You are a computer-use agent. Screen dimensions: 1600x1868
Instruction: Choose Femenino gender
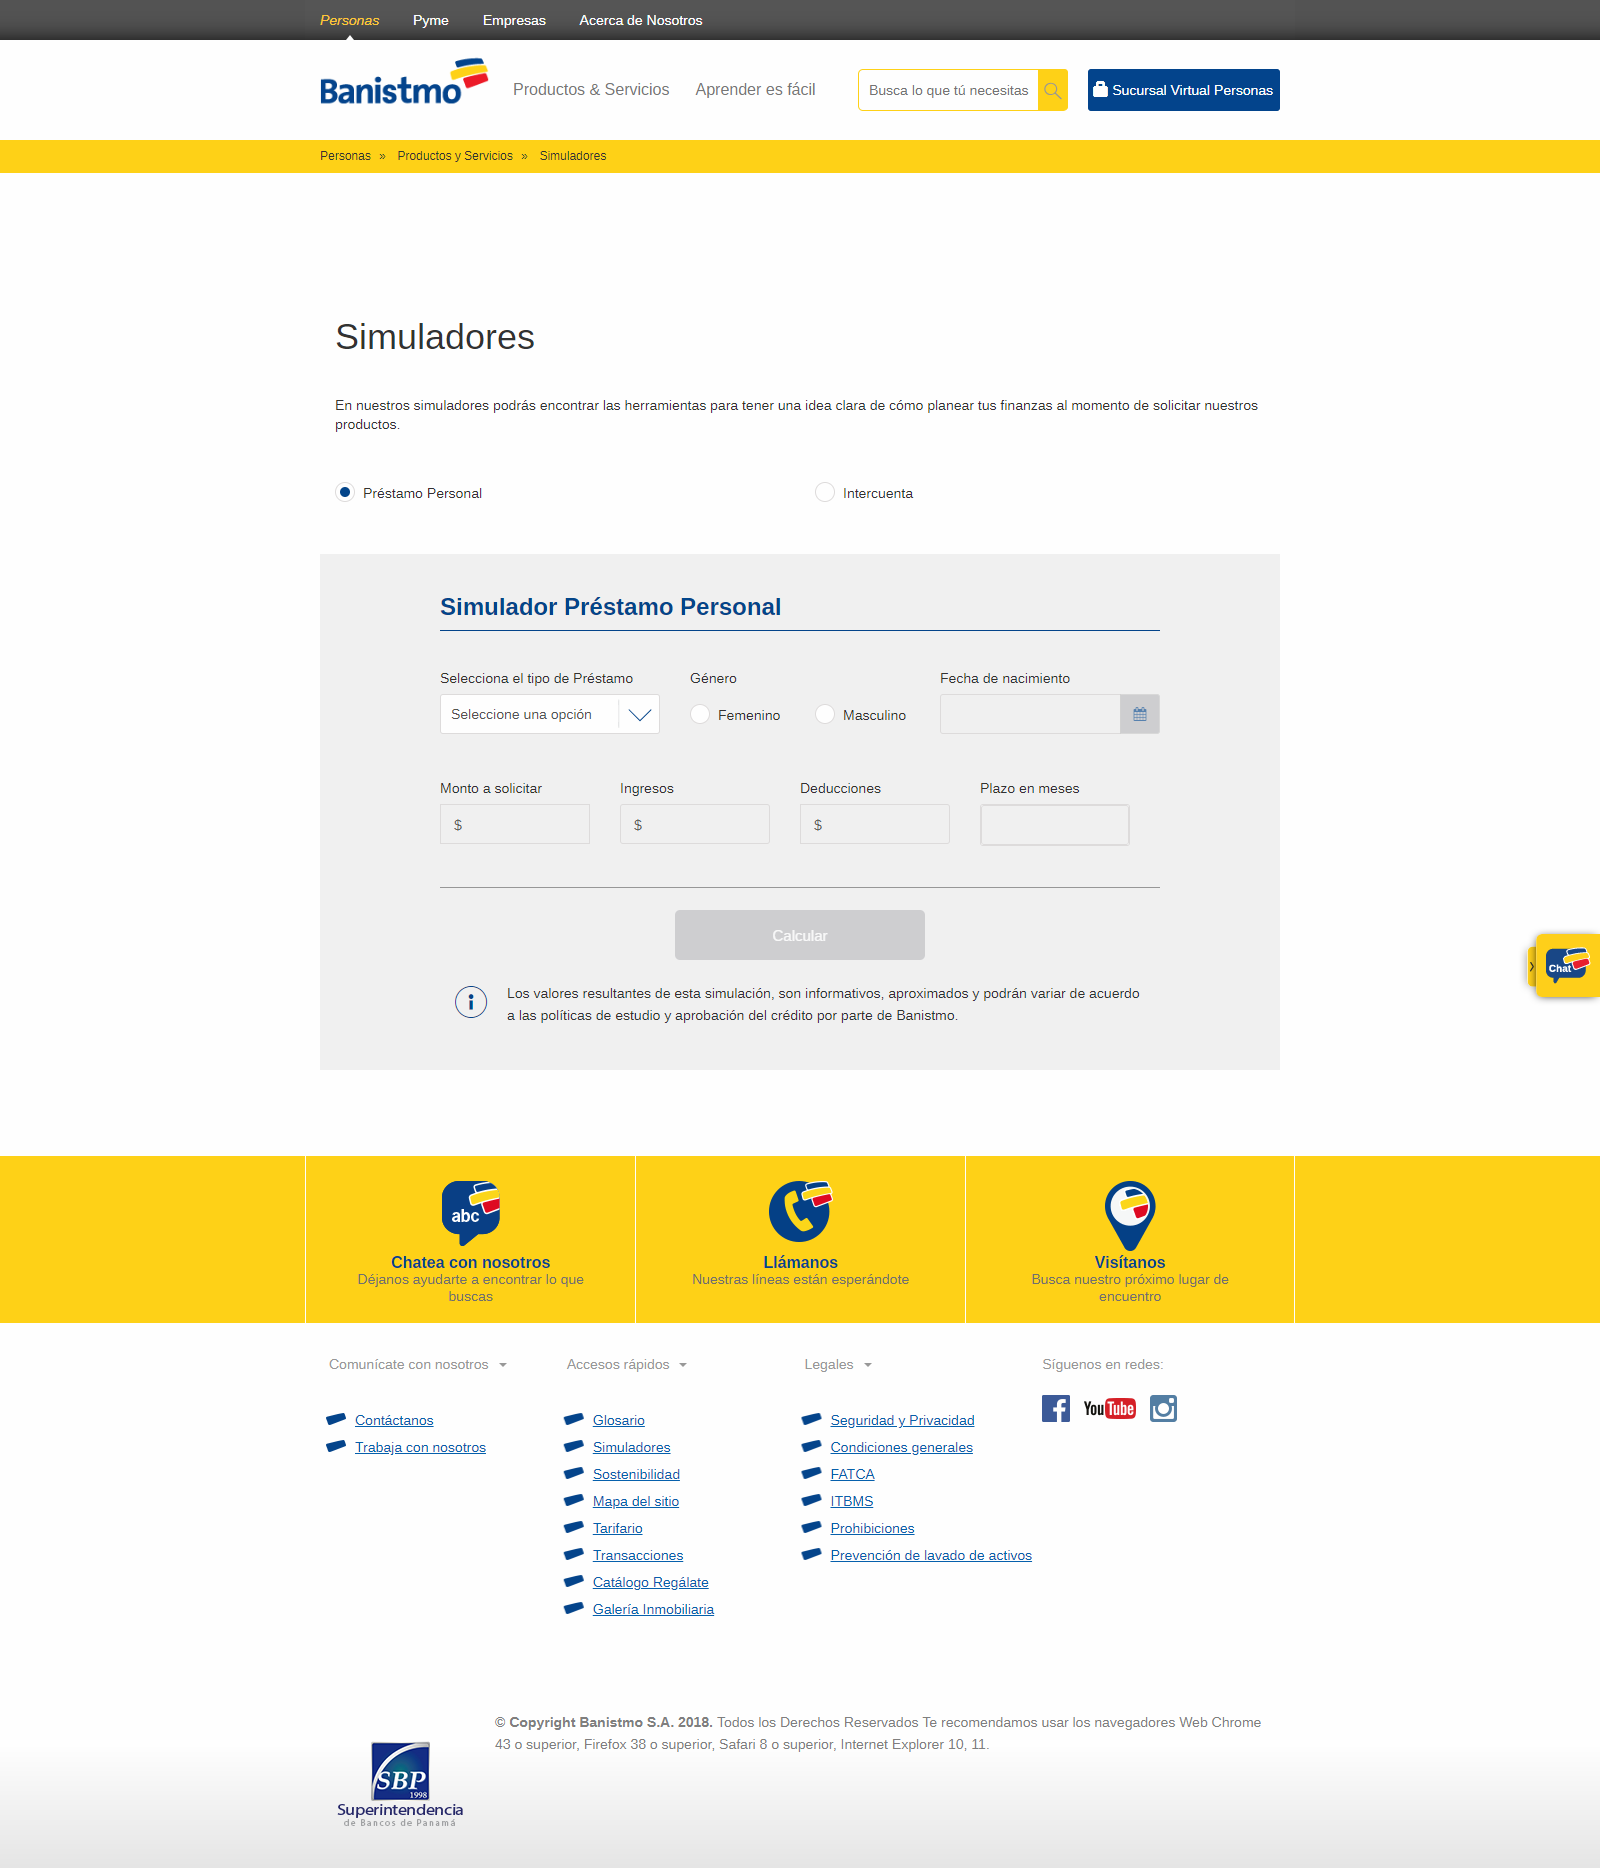700,714
